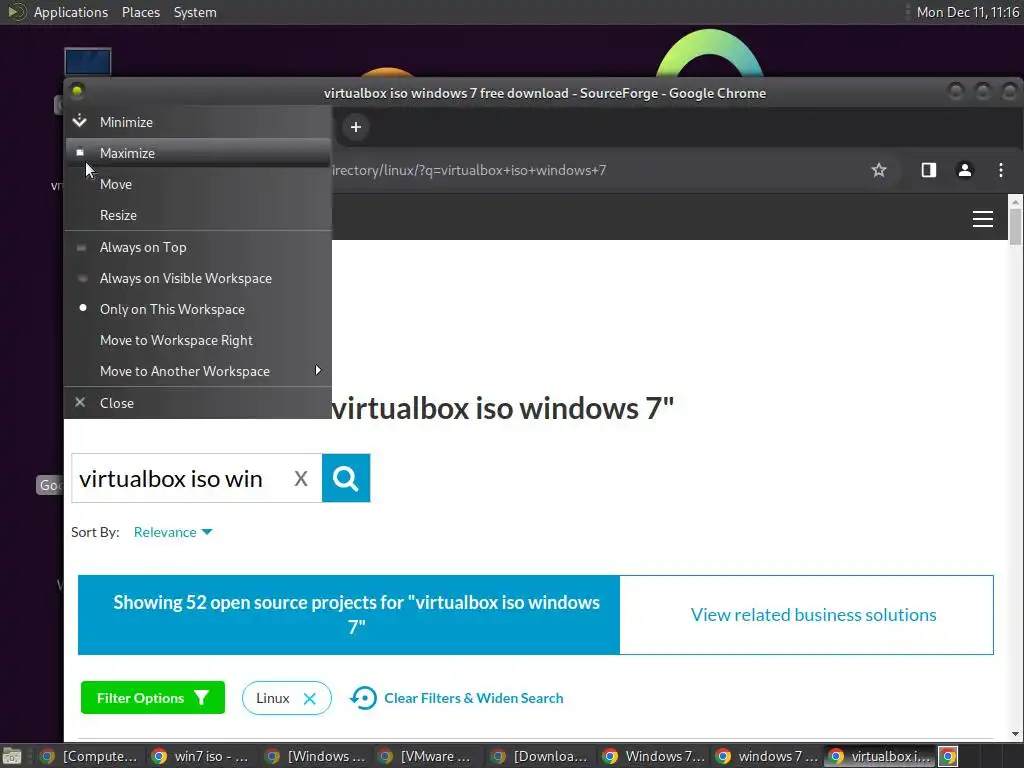Select Minimize in the window menu
The height and width of the screenshot is (768, 1024).
pos(198,122)
